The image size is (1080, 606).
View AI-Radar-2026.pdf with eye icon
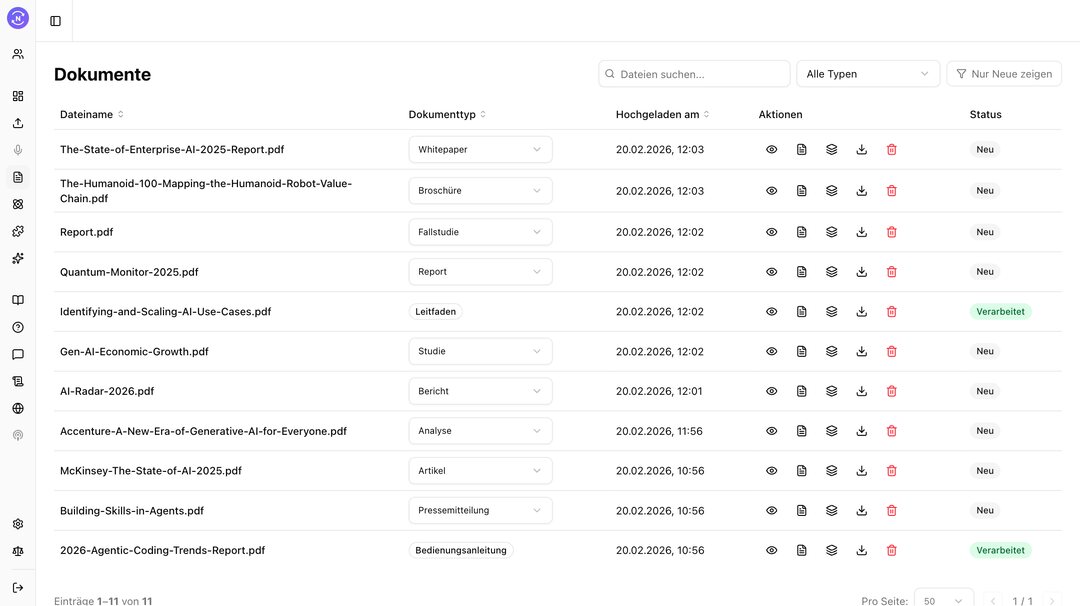pos(771,391)
